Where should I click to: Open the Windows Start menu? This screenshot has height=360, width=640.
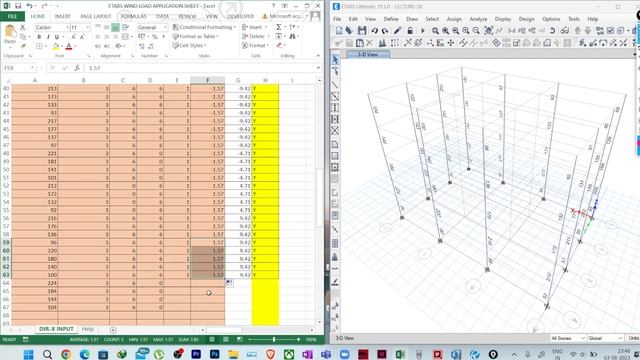(x=29, y=354)
